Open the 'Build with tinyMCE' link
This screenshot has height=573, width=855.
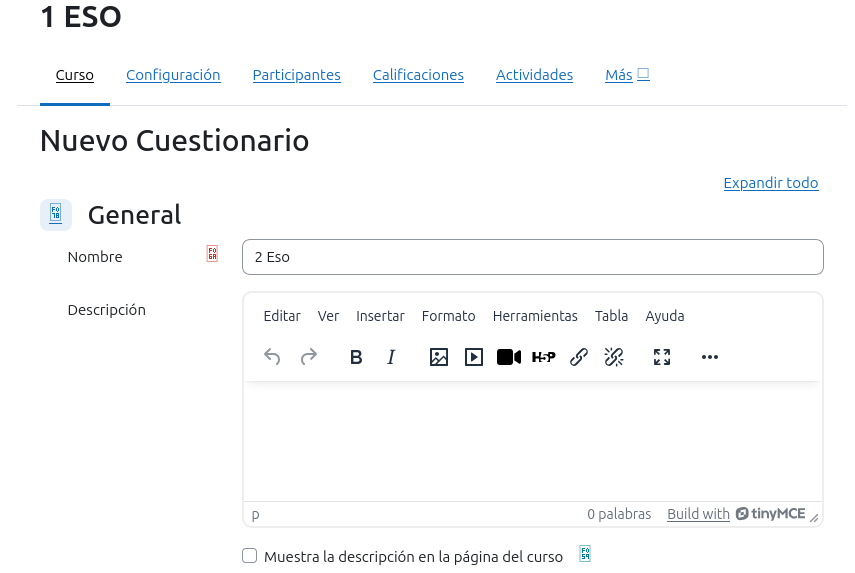coord(735,514)
